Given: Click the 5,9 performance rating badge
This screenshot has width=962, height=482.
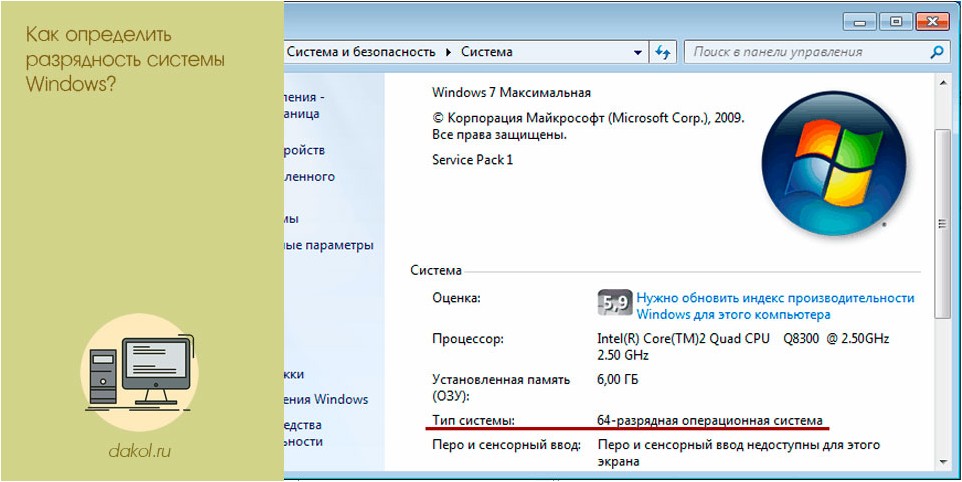Looking at the screenshot, I should 614,302.
